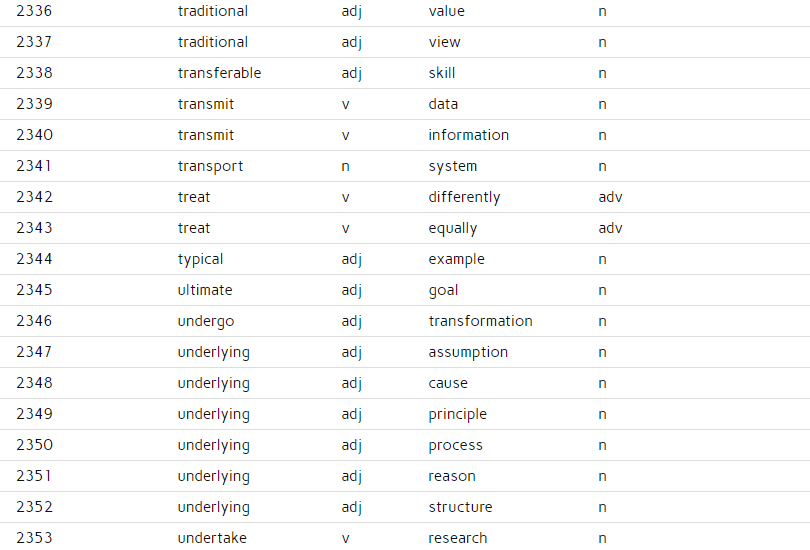Select 'ultimate' in row 2345

coord(205,290)
